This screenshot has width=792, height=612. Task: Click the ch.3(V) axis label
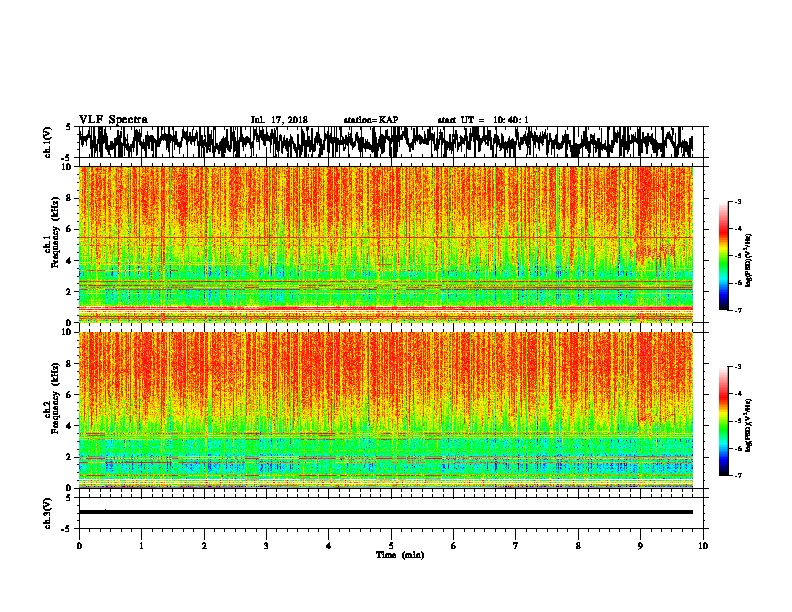coord(48,513)
